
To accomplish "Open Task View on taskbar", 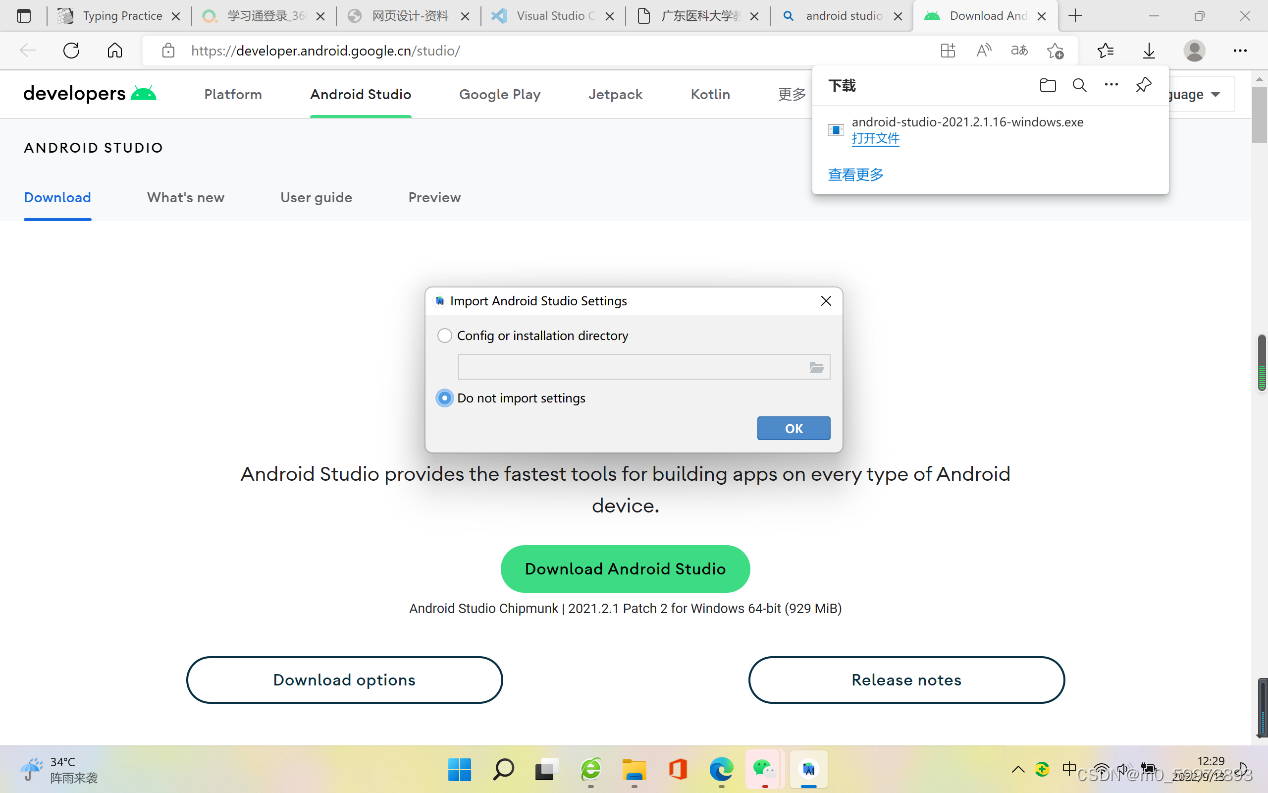I will 546,769.
